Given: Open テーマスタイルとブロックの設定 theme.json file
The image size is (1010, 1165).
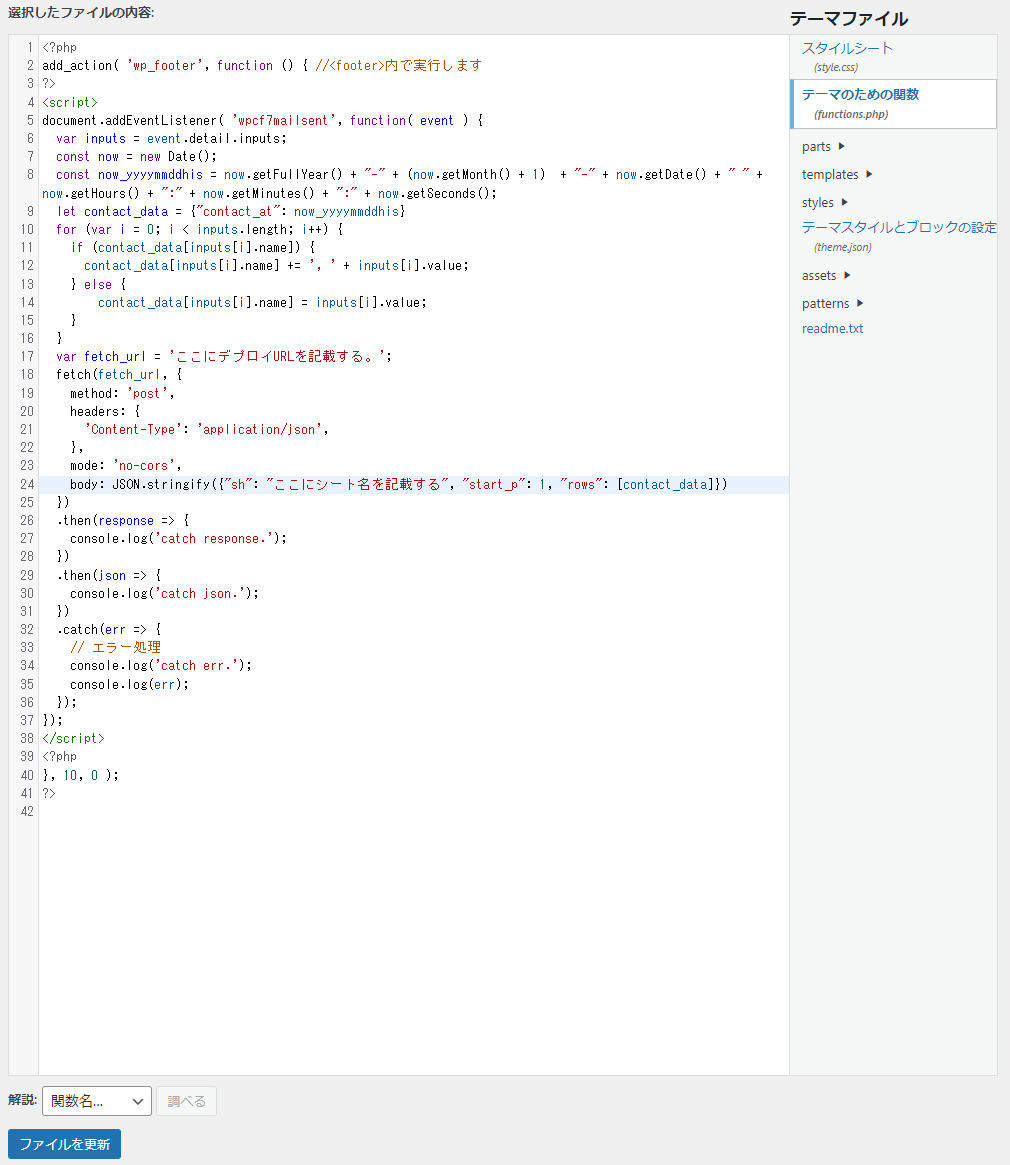Looking at the screenshot, I should 899,227.
